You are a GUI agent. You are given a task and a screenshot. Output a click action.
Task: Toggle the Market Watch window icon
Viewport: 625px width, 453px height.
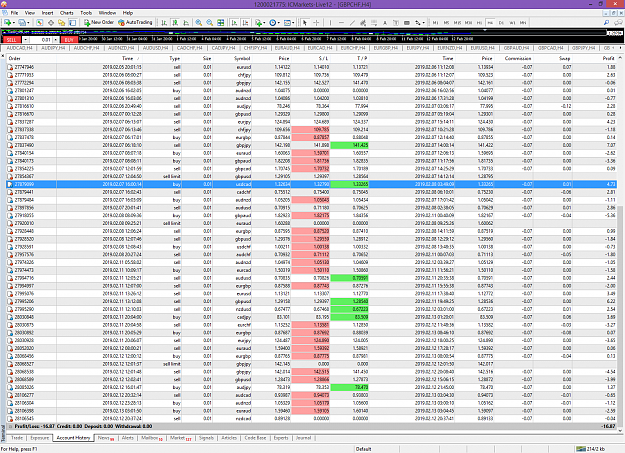tap(39, 23)
